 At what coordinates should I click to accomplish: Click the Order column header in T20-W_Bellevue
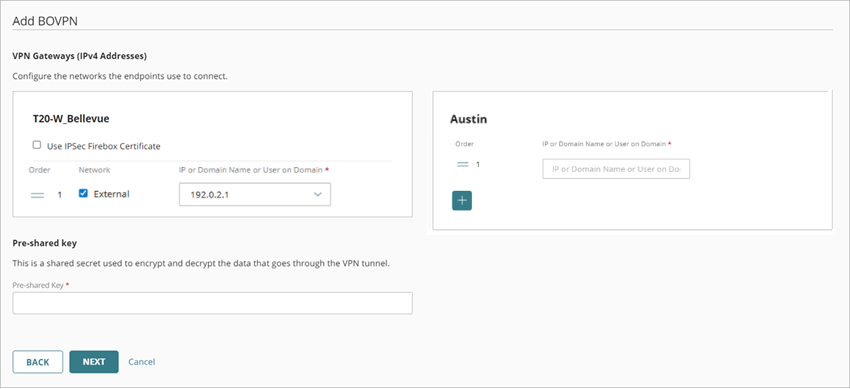[40, 170]
